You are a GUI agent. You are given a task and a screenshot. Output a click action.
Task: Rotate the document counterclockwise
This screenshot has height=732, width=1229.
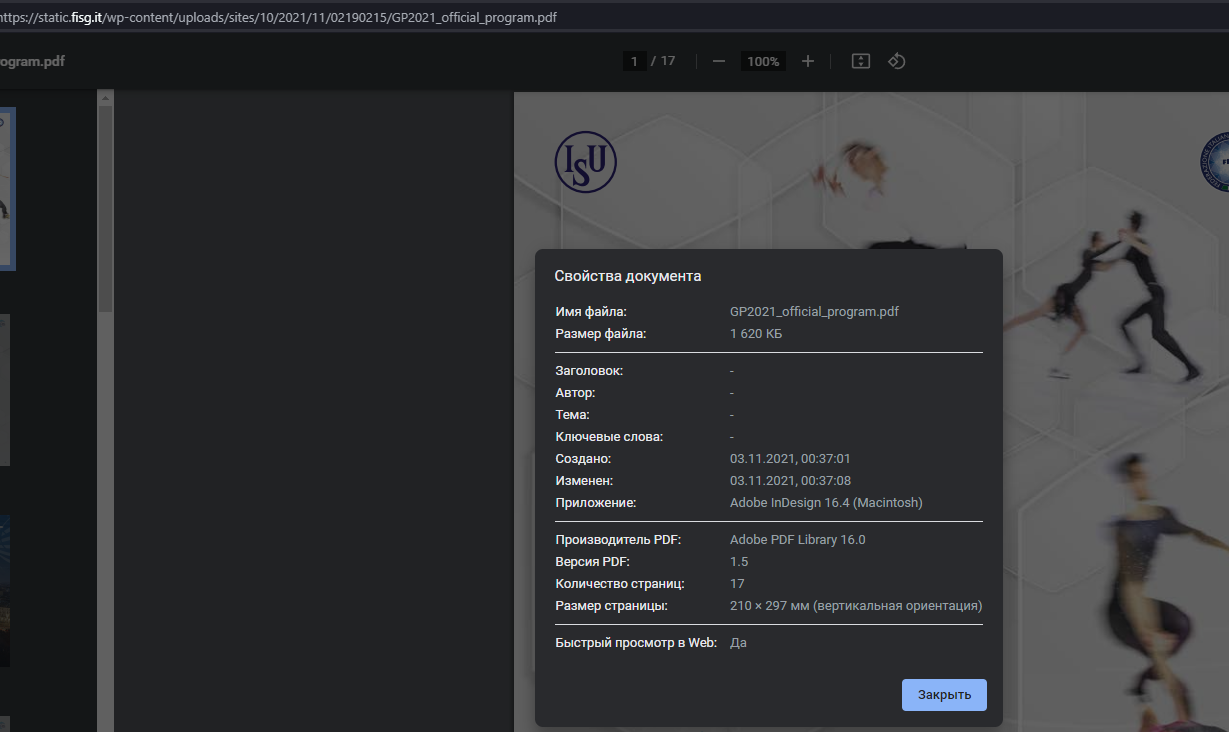pyautogui.click(x=897, y=61)
